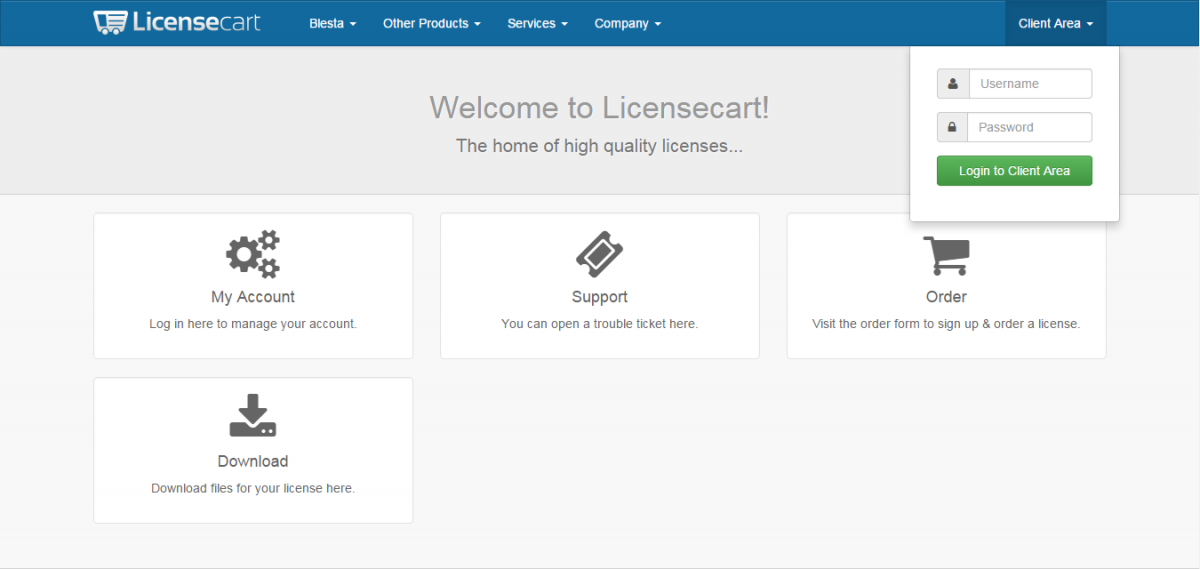Click the My Account gears icon
Image resolution: width=1200 pixels, height=569 pixels.
coord(253,254)
